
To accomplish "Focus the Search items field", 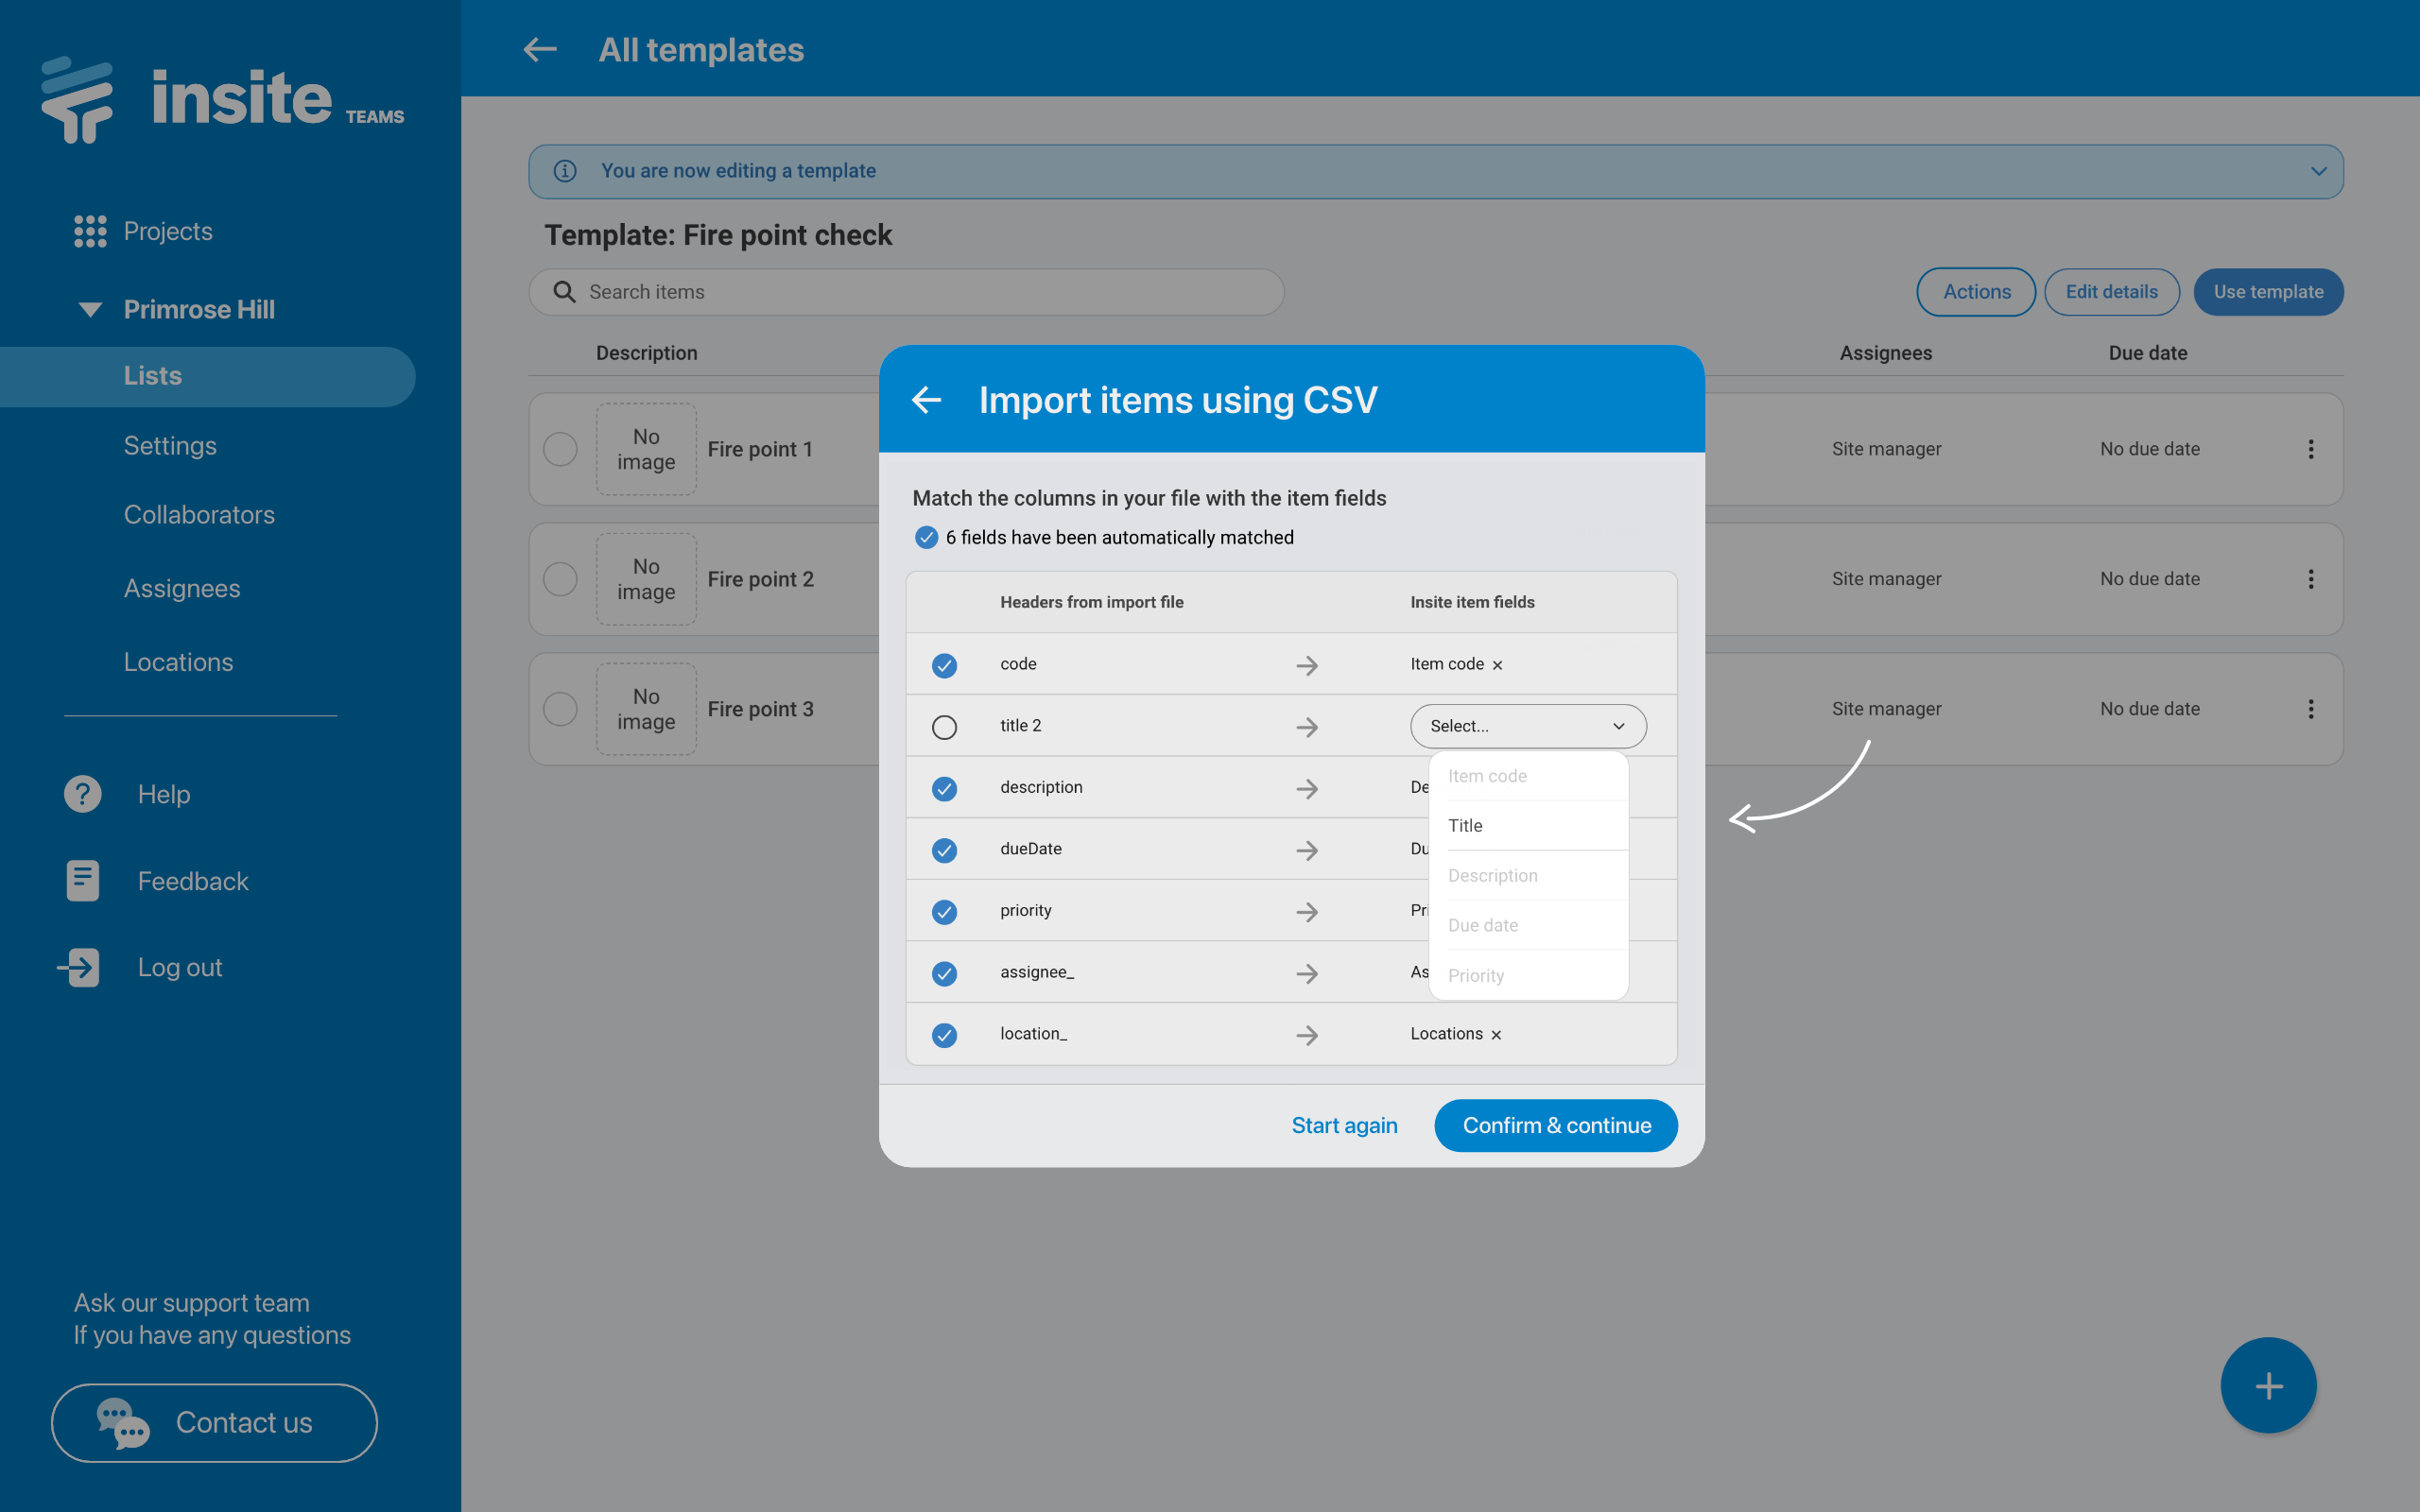I will coord(905,292).
